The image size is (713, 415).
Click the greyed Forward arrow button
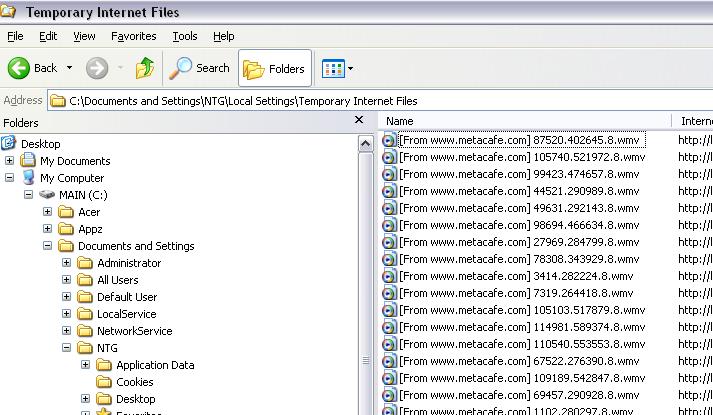pyautogui.click(x=97, y=68)
